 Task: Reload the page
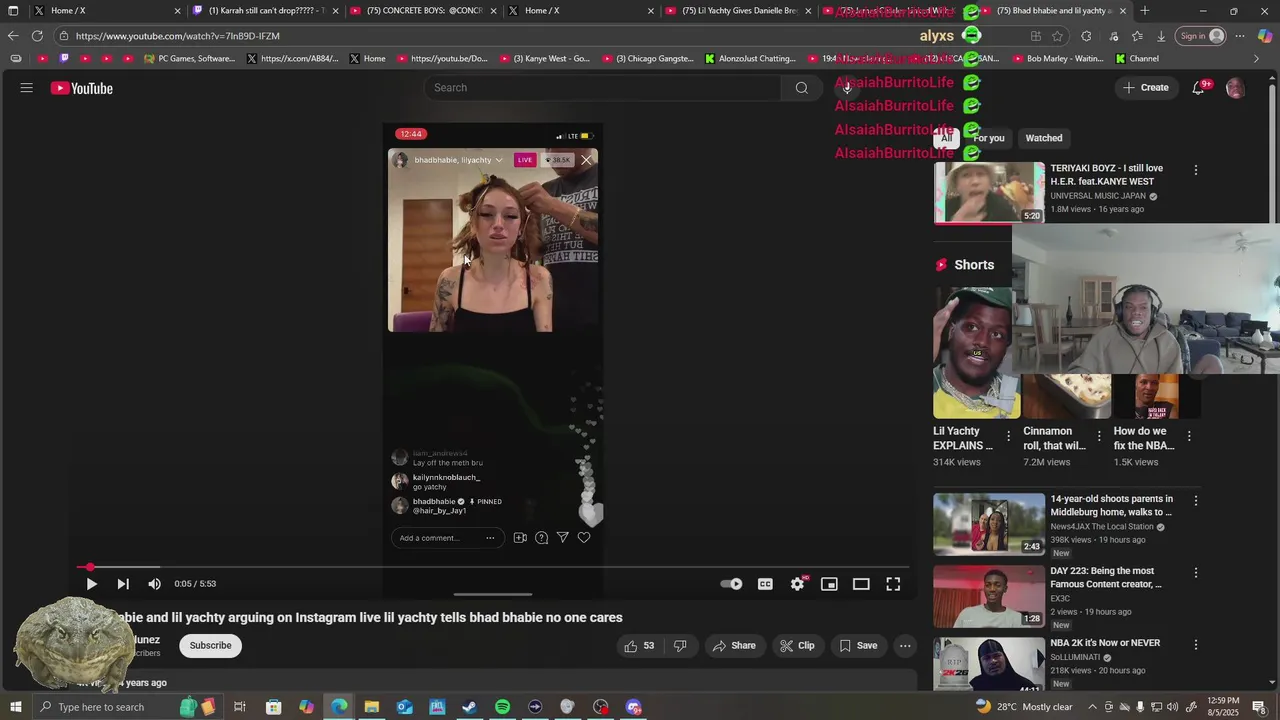pyautogui.click(x=37, y=36)
